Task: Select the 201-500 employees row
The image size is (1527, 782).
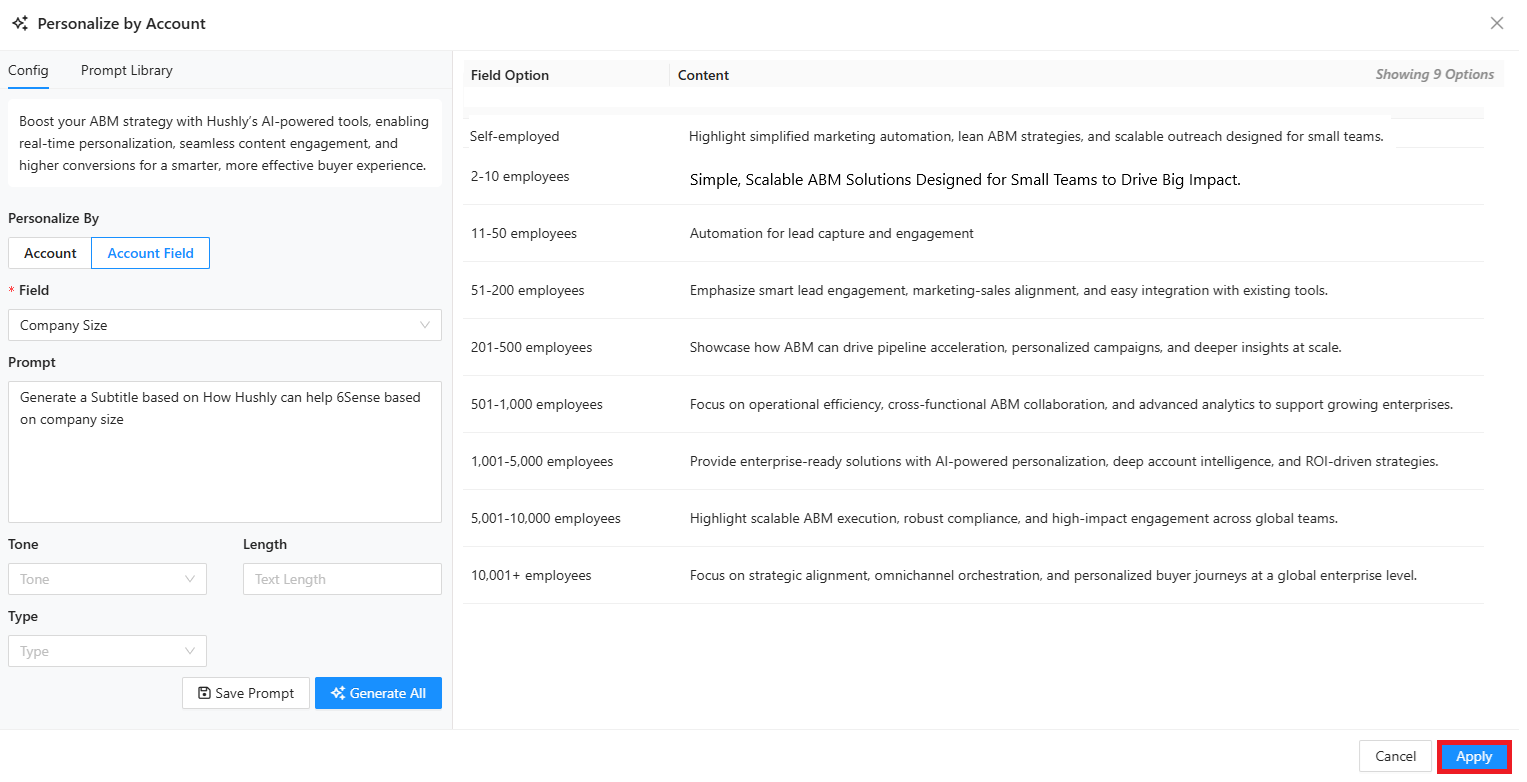Action: (x=973, y=347)
